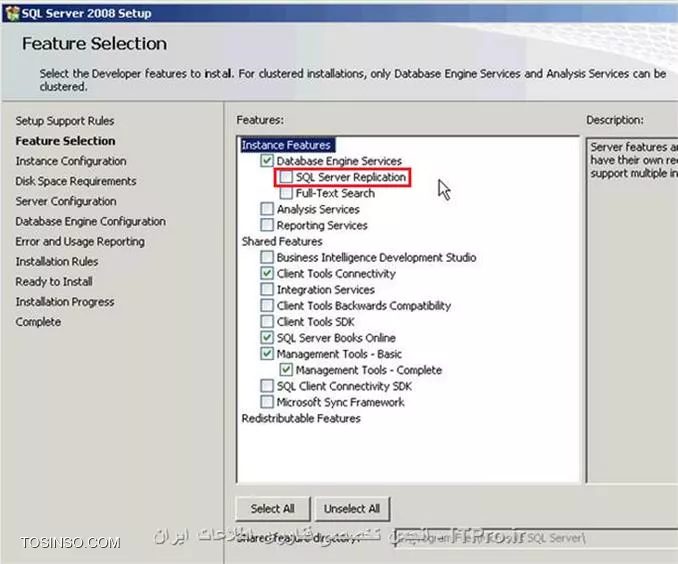Uncheck Database Engine Services checkbox
This screenshot has width=678, height=564.
[267, 161]
